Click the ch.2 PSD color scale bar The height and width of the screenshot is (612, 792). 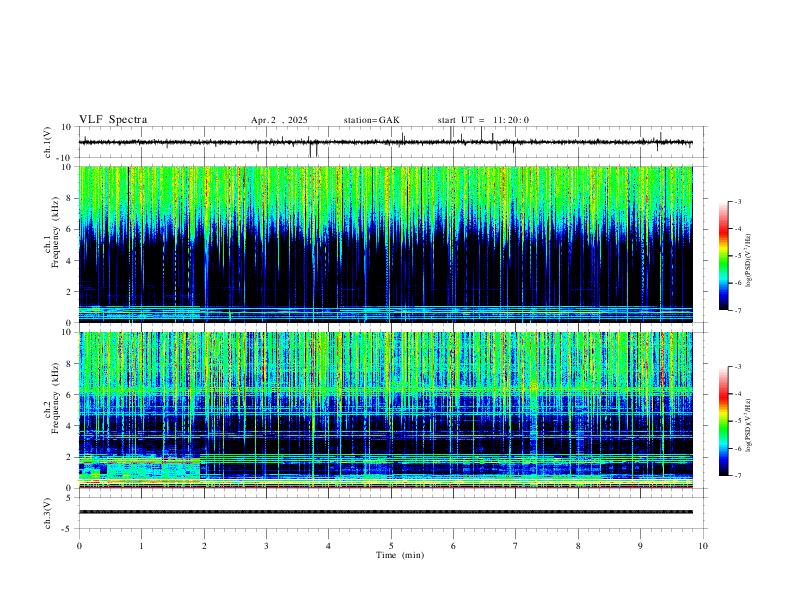coord(723,421)
